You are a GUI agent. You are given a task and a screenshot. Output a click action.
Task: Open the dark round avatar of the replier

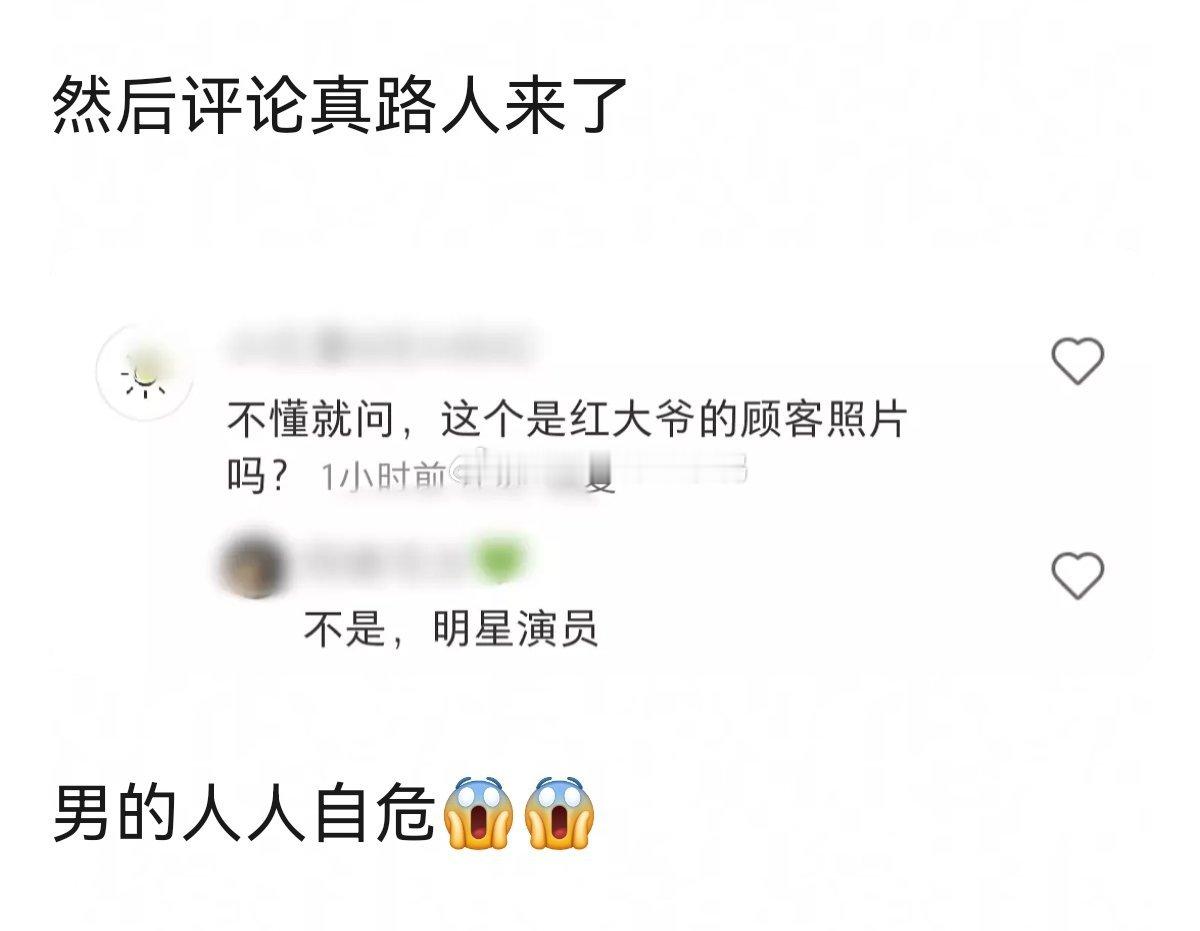(x=253, y=567)
